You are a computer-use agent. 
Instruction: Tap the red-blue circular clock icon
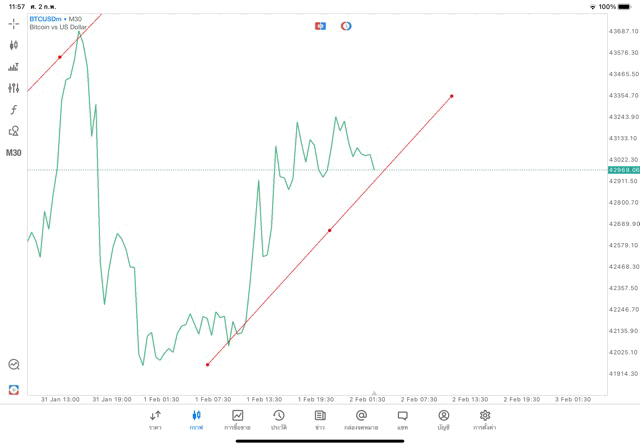click(x=346, y=26)
